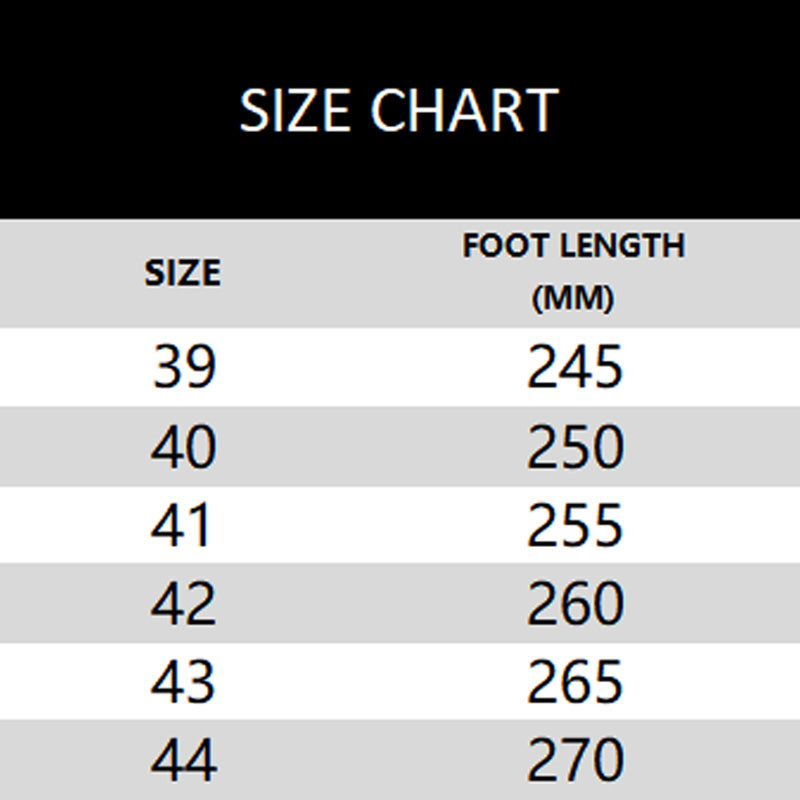Screen dimensions: 800x800
Task: Click the SIZE CHART title text
Action: [398, 110]
